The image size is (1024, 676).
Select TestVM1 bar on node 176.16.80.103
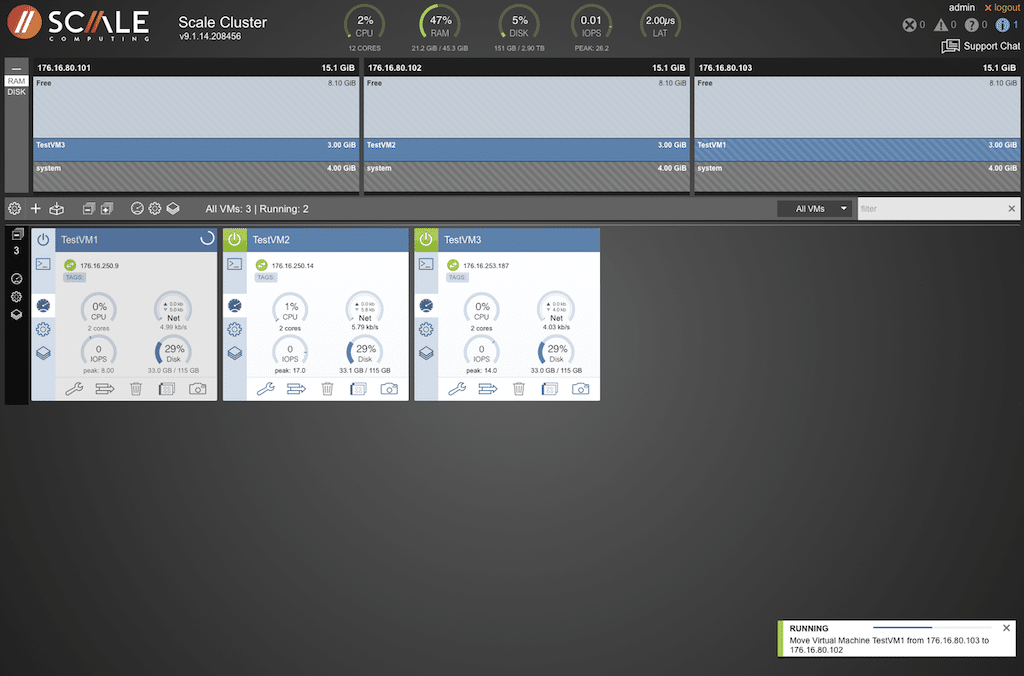pos(857,150)
